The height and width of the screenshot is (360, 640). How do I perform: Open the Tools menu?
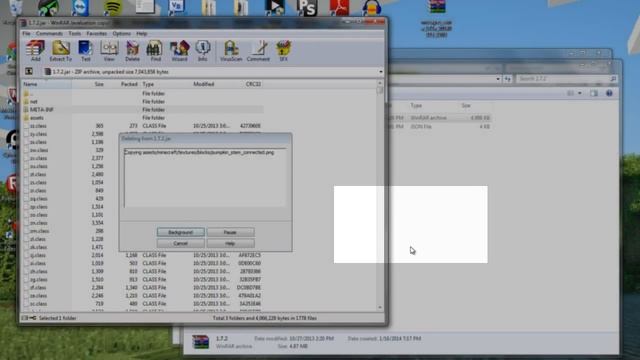(x=74, y=33)
